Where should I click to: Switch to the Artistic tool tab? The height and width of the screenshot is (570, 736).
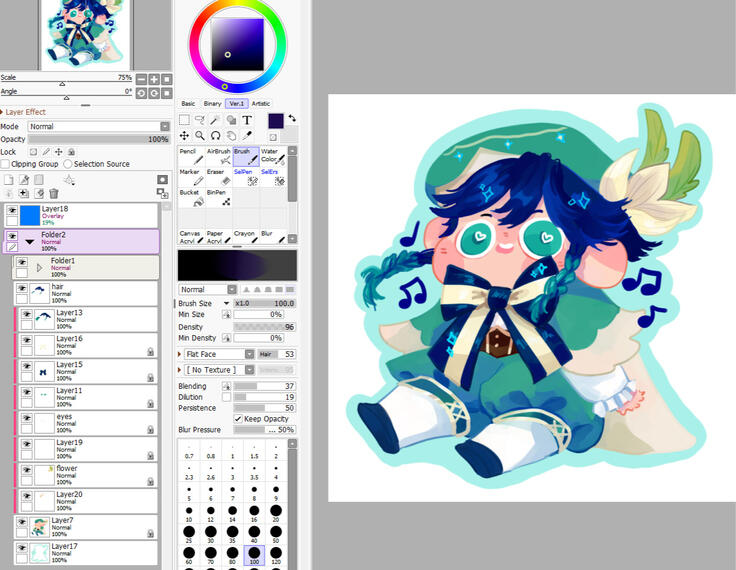coord(261,103)
